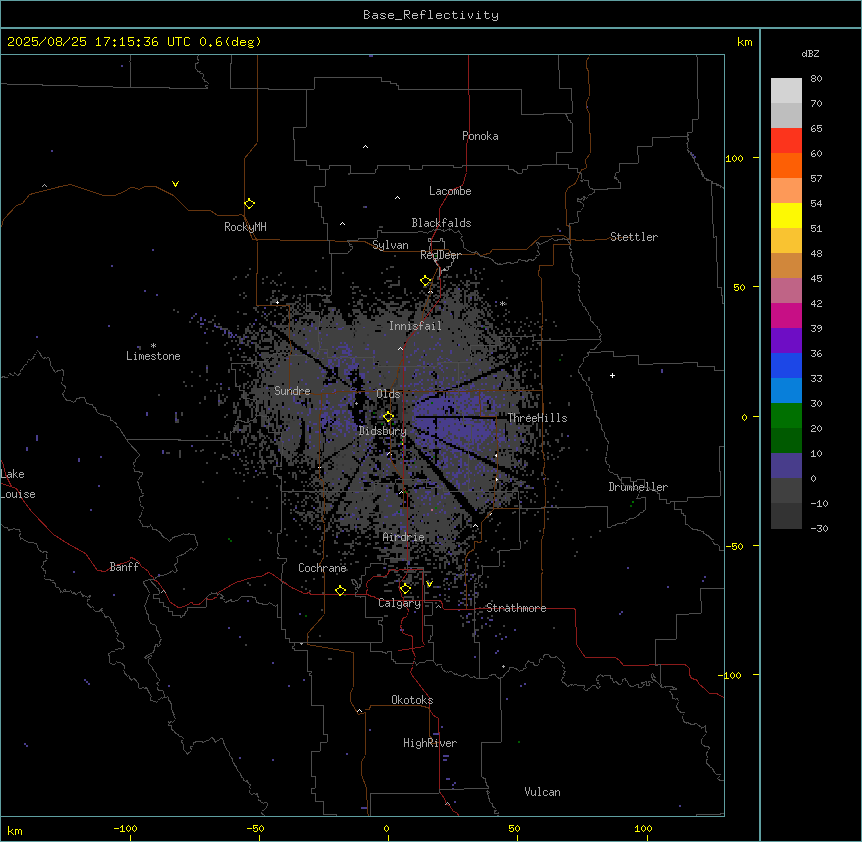
Task: Click the Cochrane city label
Action: click(x=322, y=568)
